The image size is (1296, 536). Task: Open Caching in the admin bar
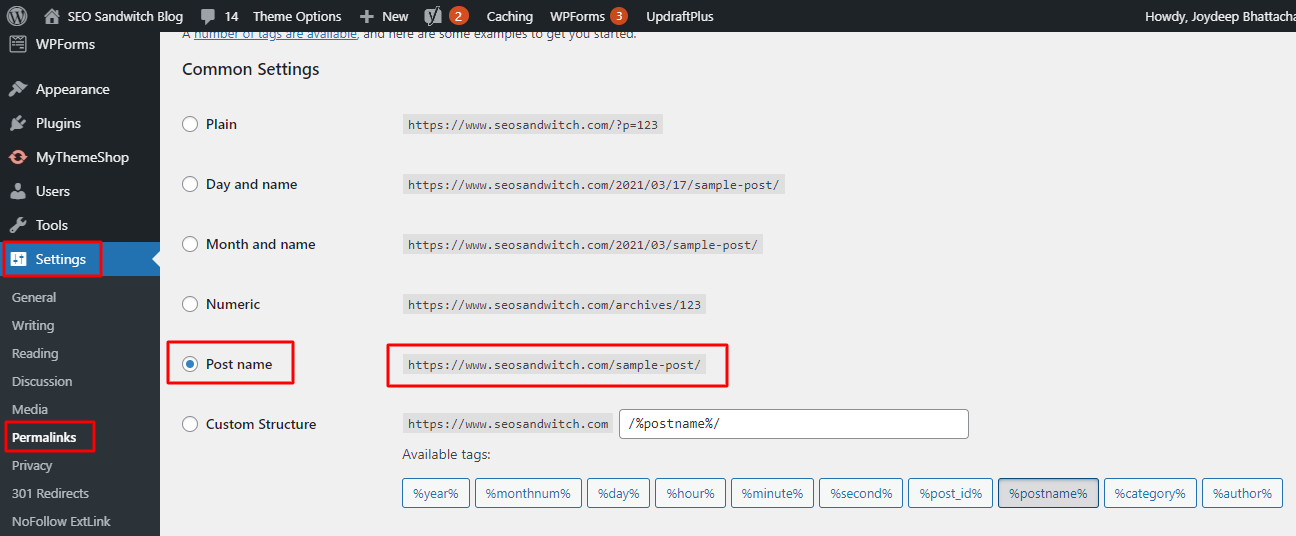tap(510, 16)
